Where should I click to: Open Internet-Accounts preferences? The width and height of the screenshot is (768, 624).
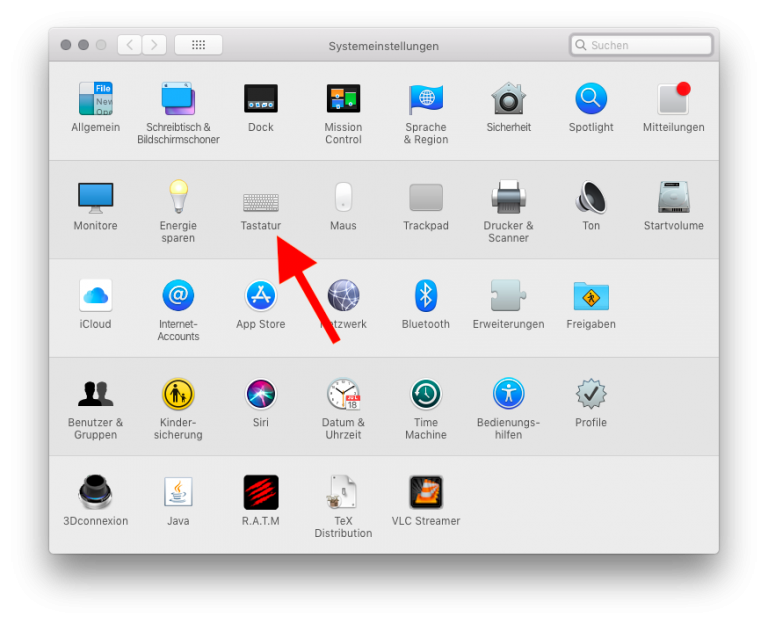178,295
